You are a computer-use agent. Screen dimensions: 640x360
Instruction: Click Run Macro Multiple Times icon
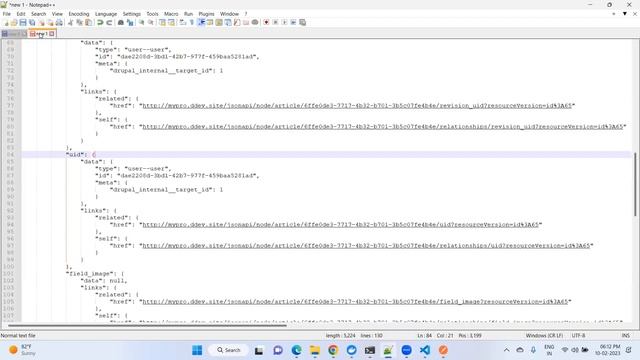[x=293, y=22]
